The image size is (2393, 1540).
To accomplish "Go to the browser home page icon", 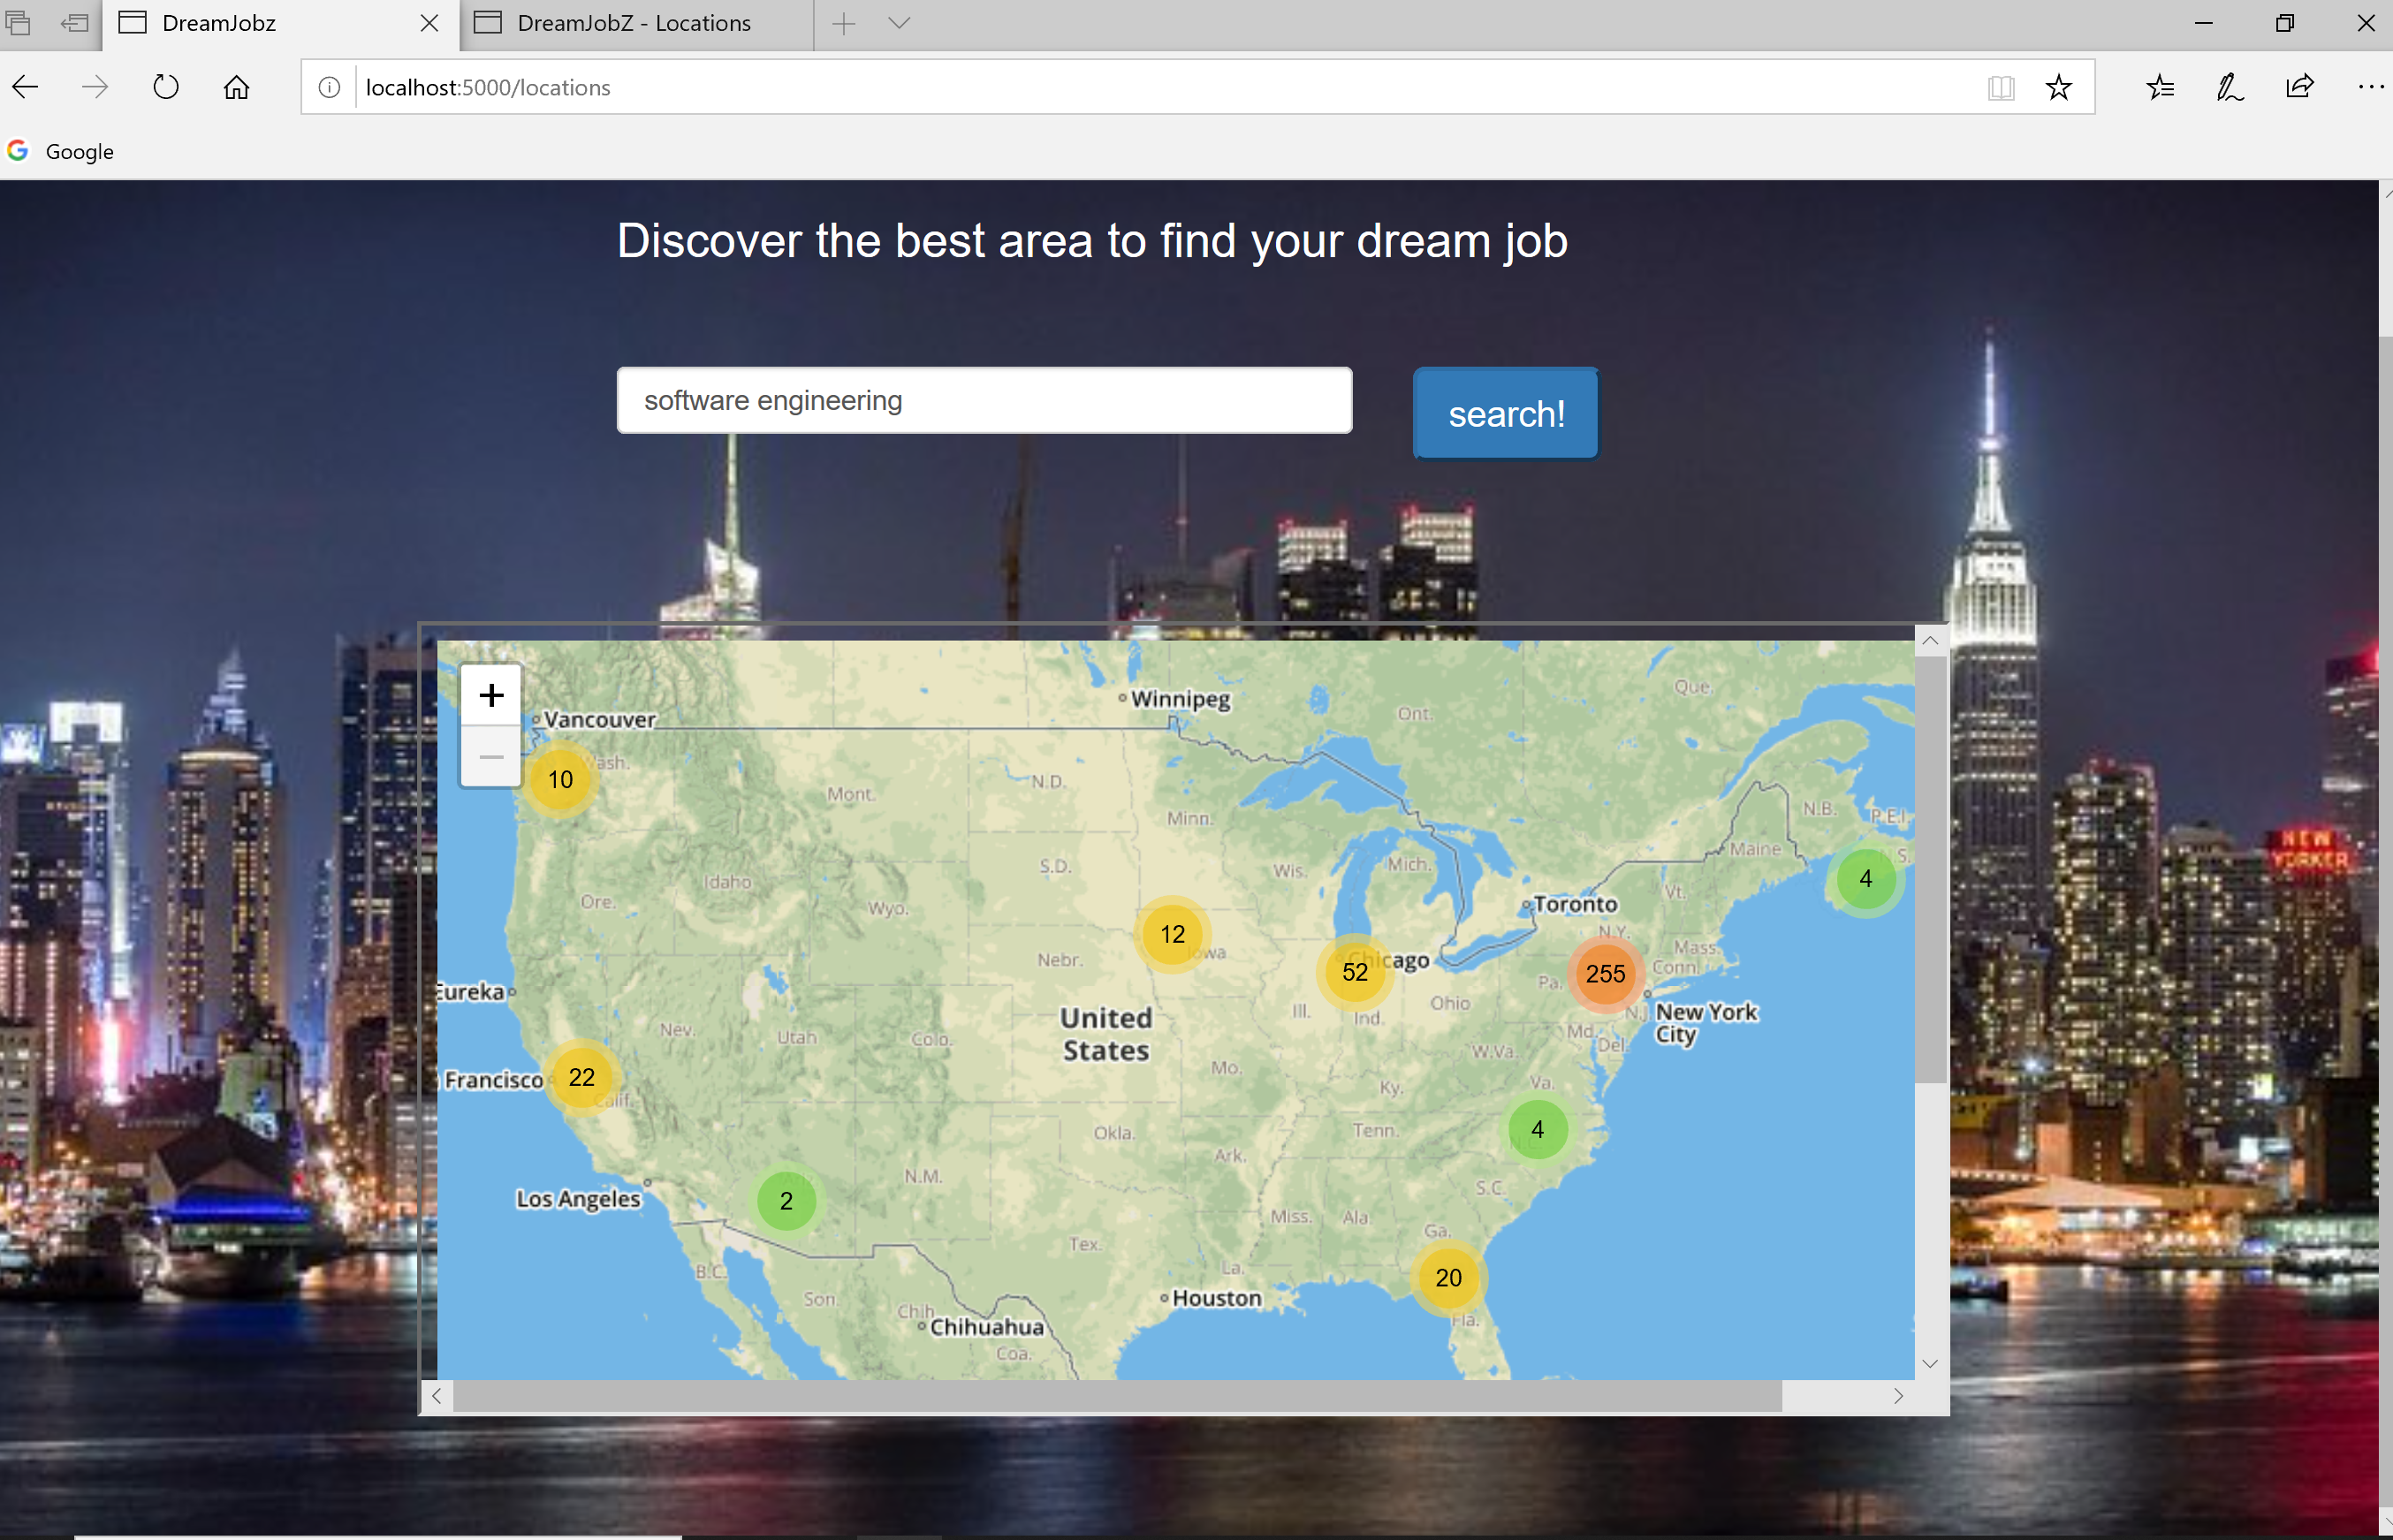I will tap(236, 88).
